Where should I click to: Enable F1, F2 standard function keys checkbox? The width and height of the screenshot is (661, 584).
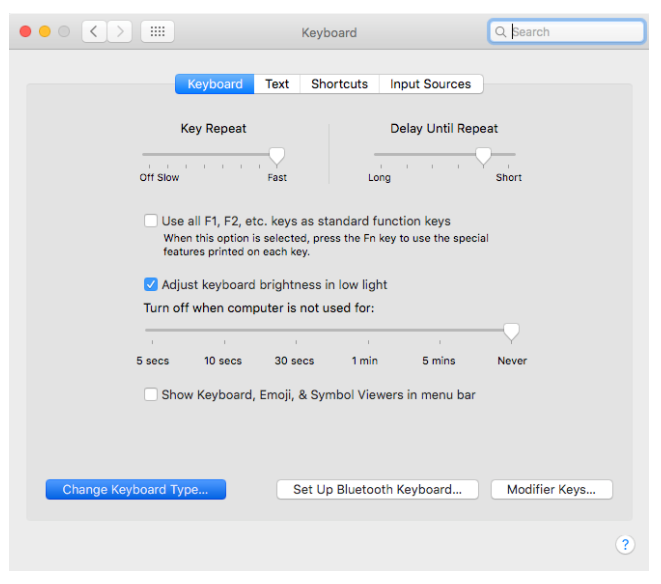[151, 221]
